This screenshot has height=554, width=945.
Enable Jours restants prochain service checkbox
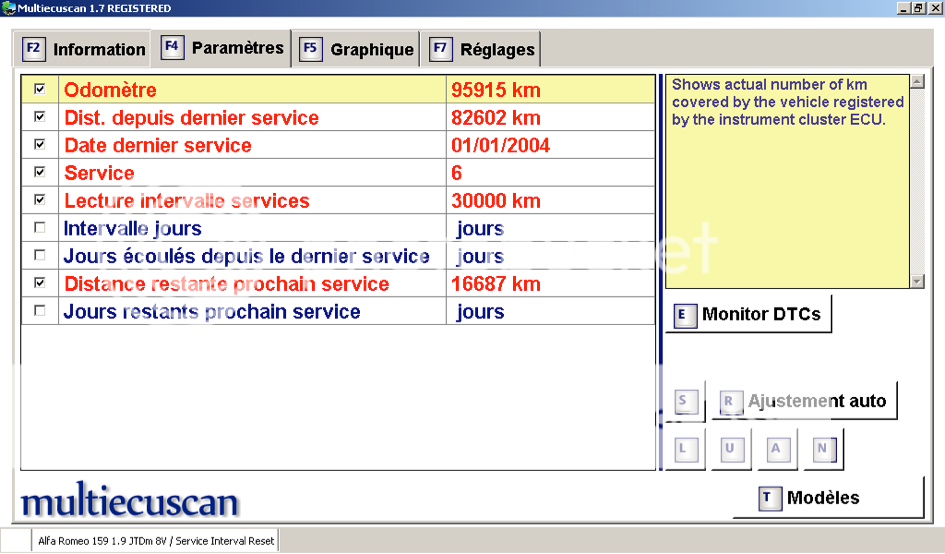40,310
